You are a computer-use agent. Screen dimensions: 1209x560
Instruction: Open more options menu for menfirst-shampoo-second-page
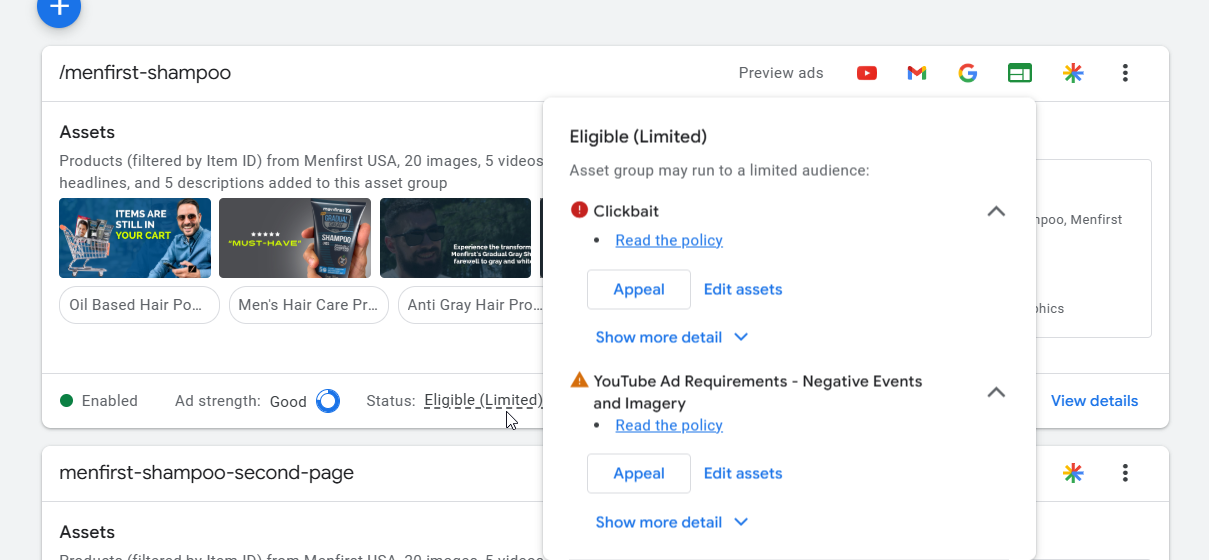pyautogui.click(x=1125, y=473)
